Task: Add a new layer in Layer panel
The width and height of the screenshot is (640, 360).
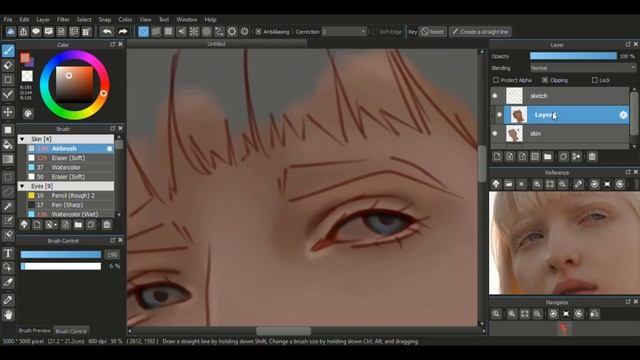Action: 497,156
